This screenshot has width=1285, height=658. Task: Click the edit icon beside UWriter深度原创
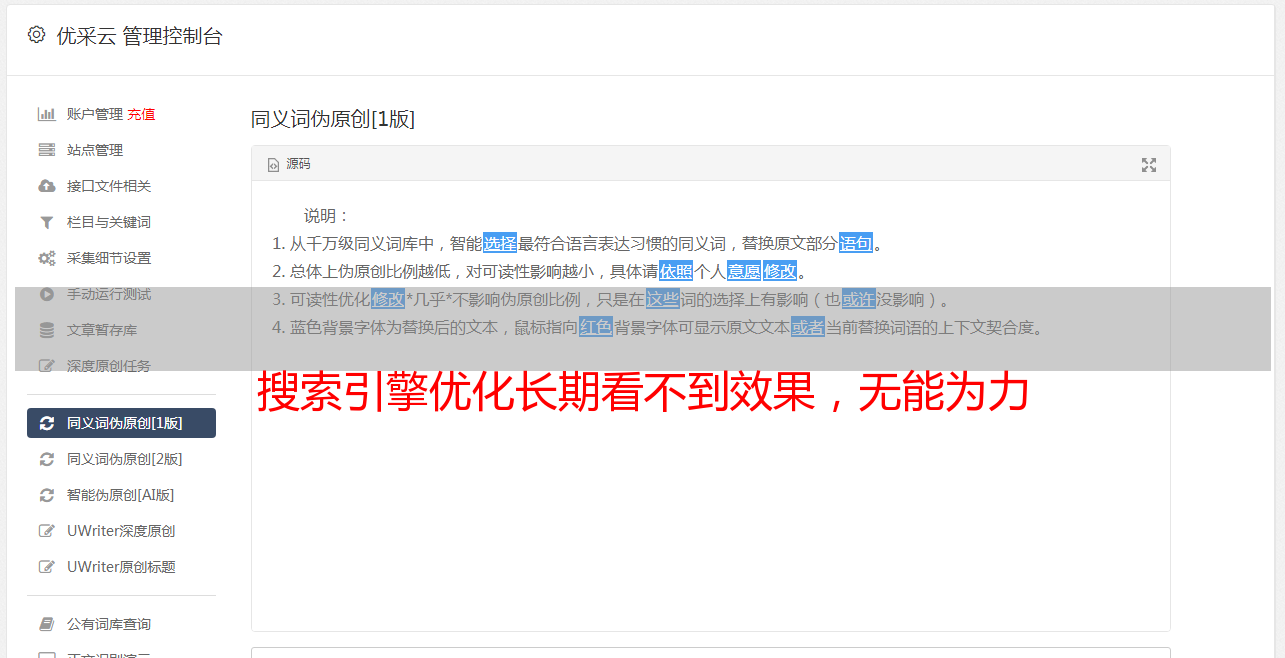click(46, 531)
